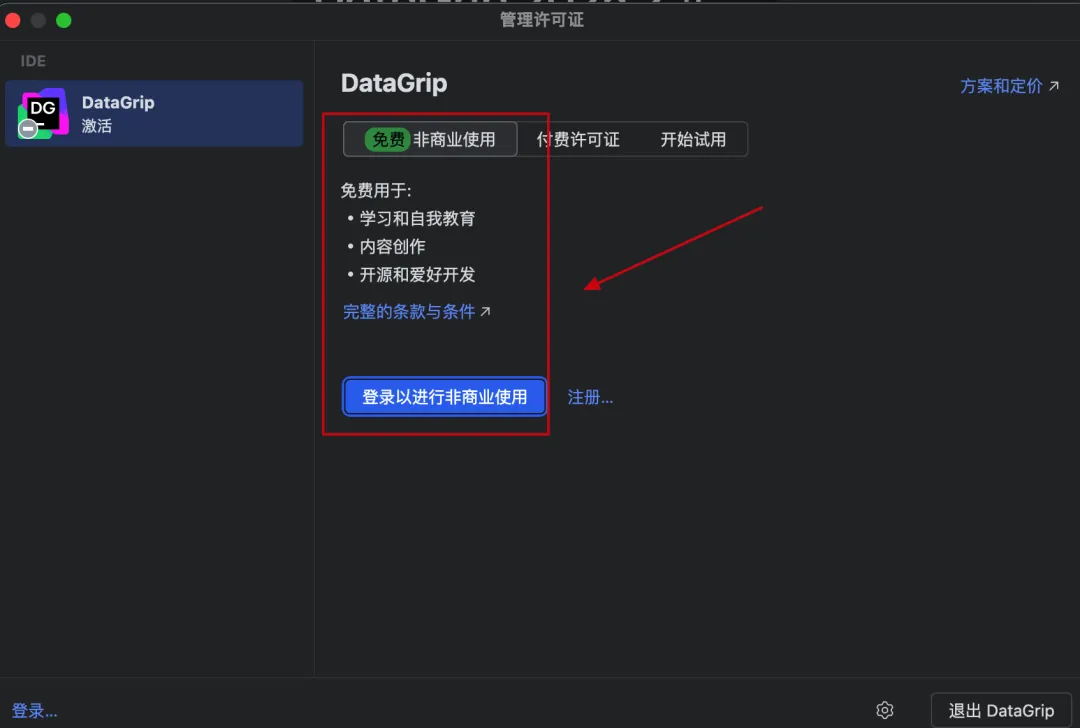This screenshot has height=728, width=1080.
Task: Switch to the 付费许可证 tab
Action: coord(578,140)
